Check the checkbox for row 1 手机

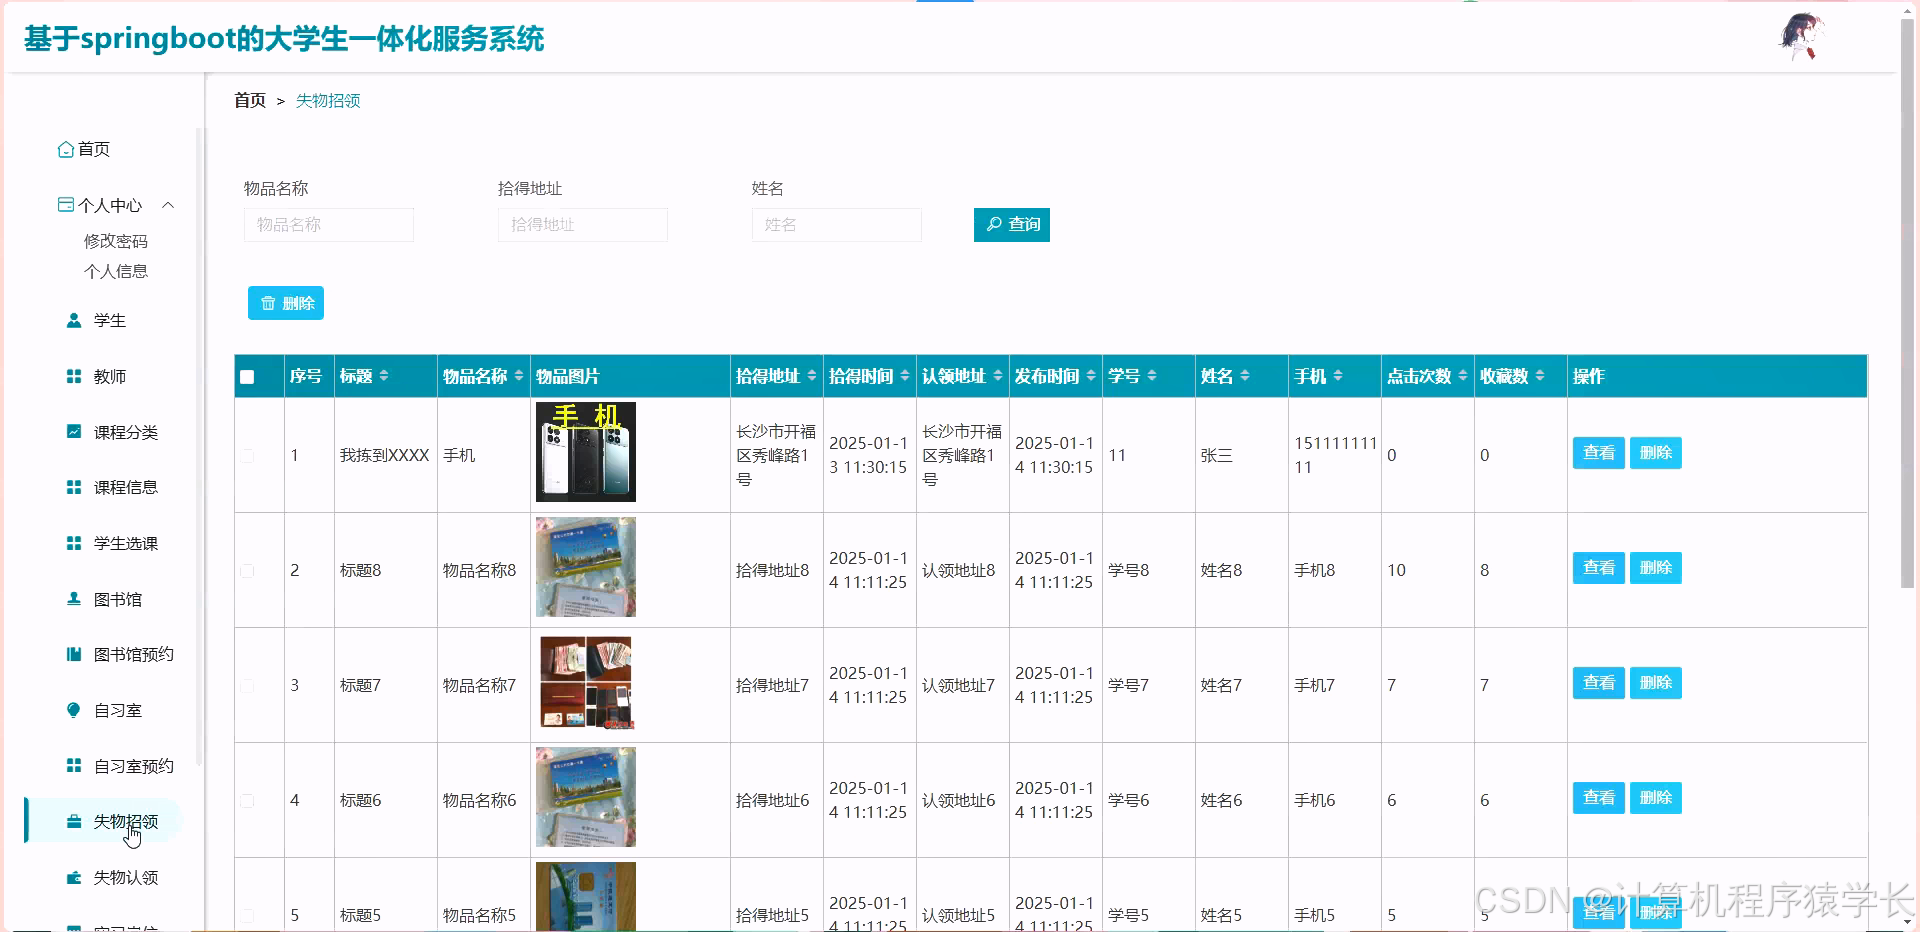point(246,455)
